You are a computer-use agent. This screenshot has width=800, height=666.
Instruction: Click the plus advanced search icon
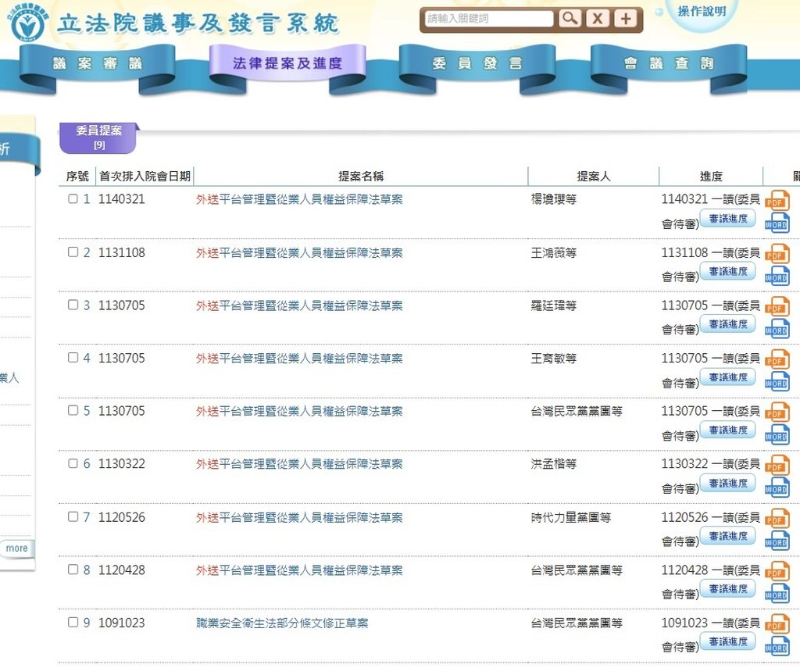[x=625, y=19]
